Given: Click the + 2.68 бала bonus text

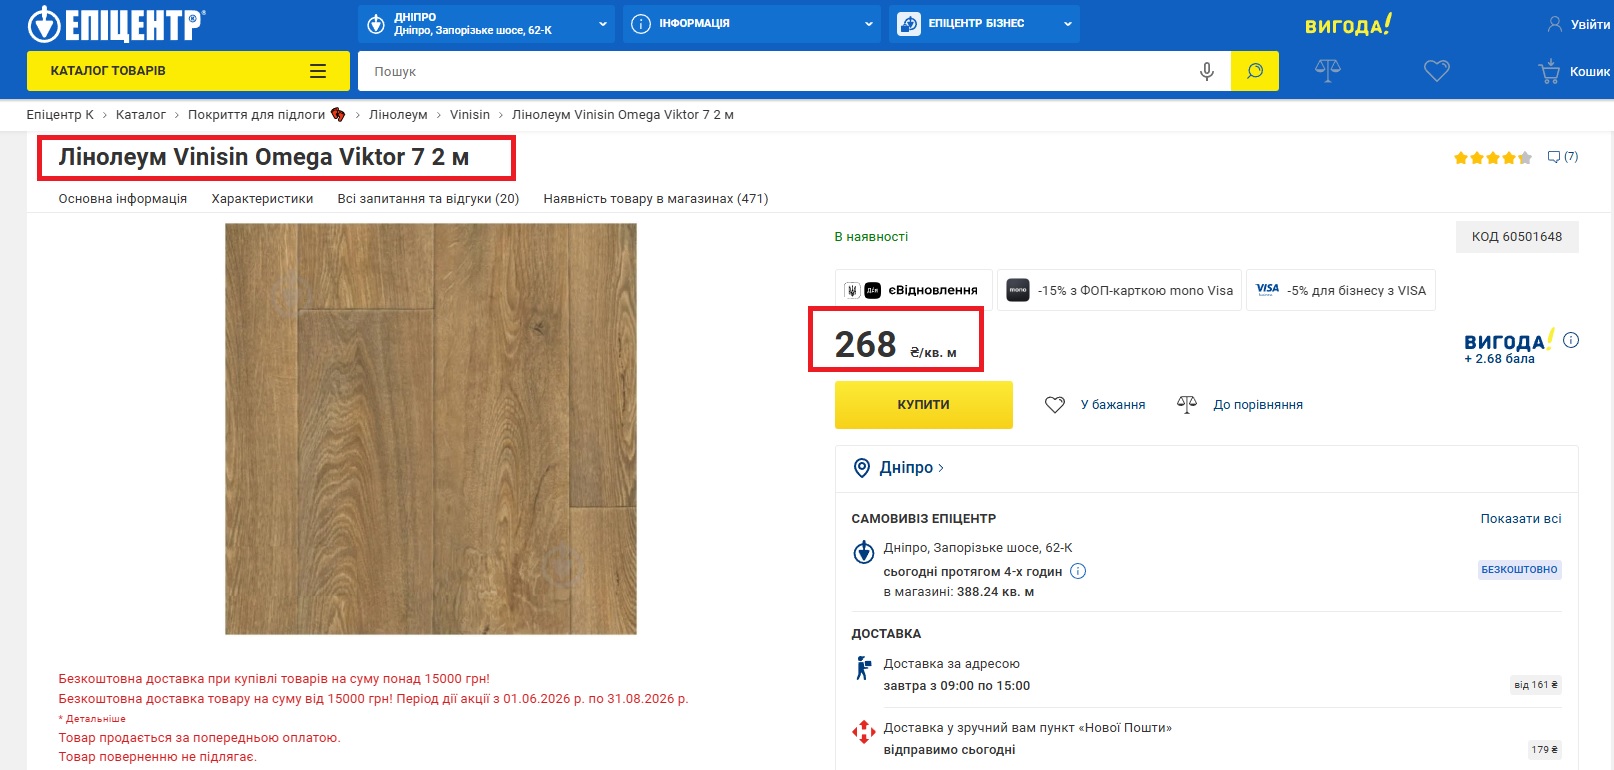Looking at the screenshot, I should click(1499, 359).
